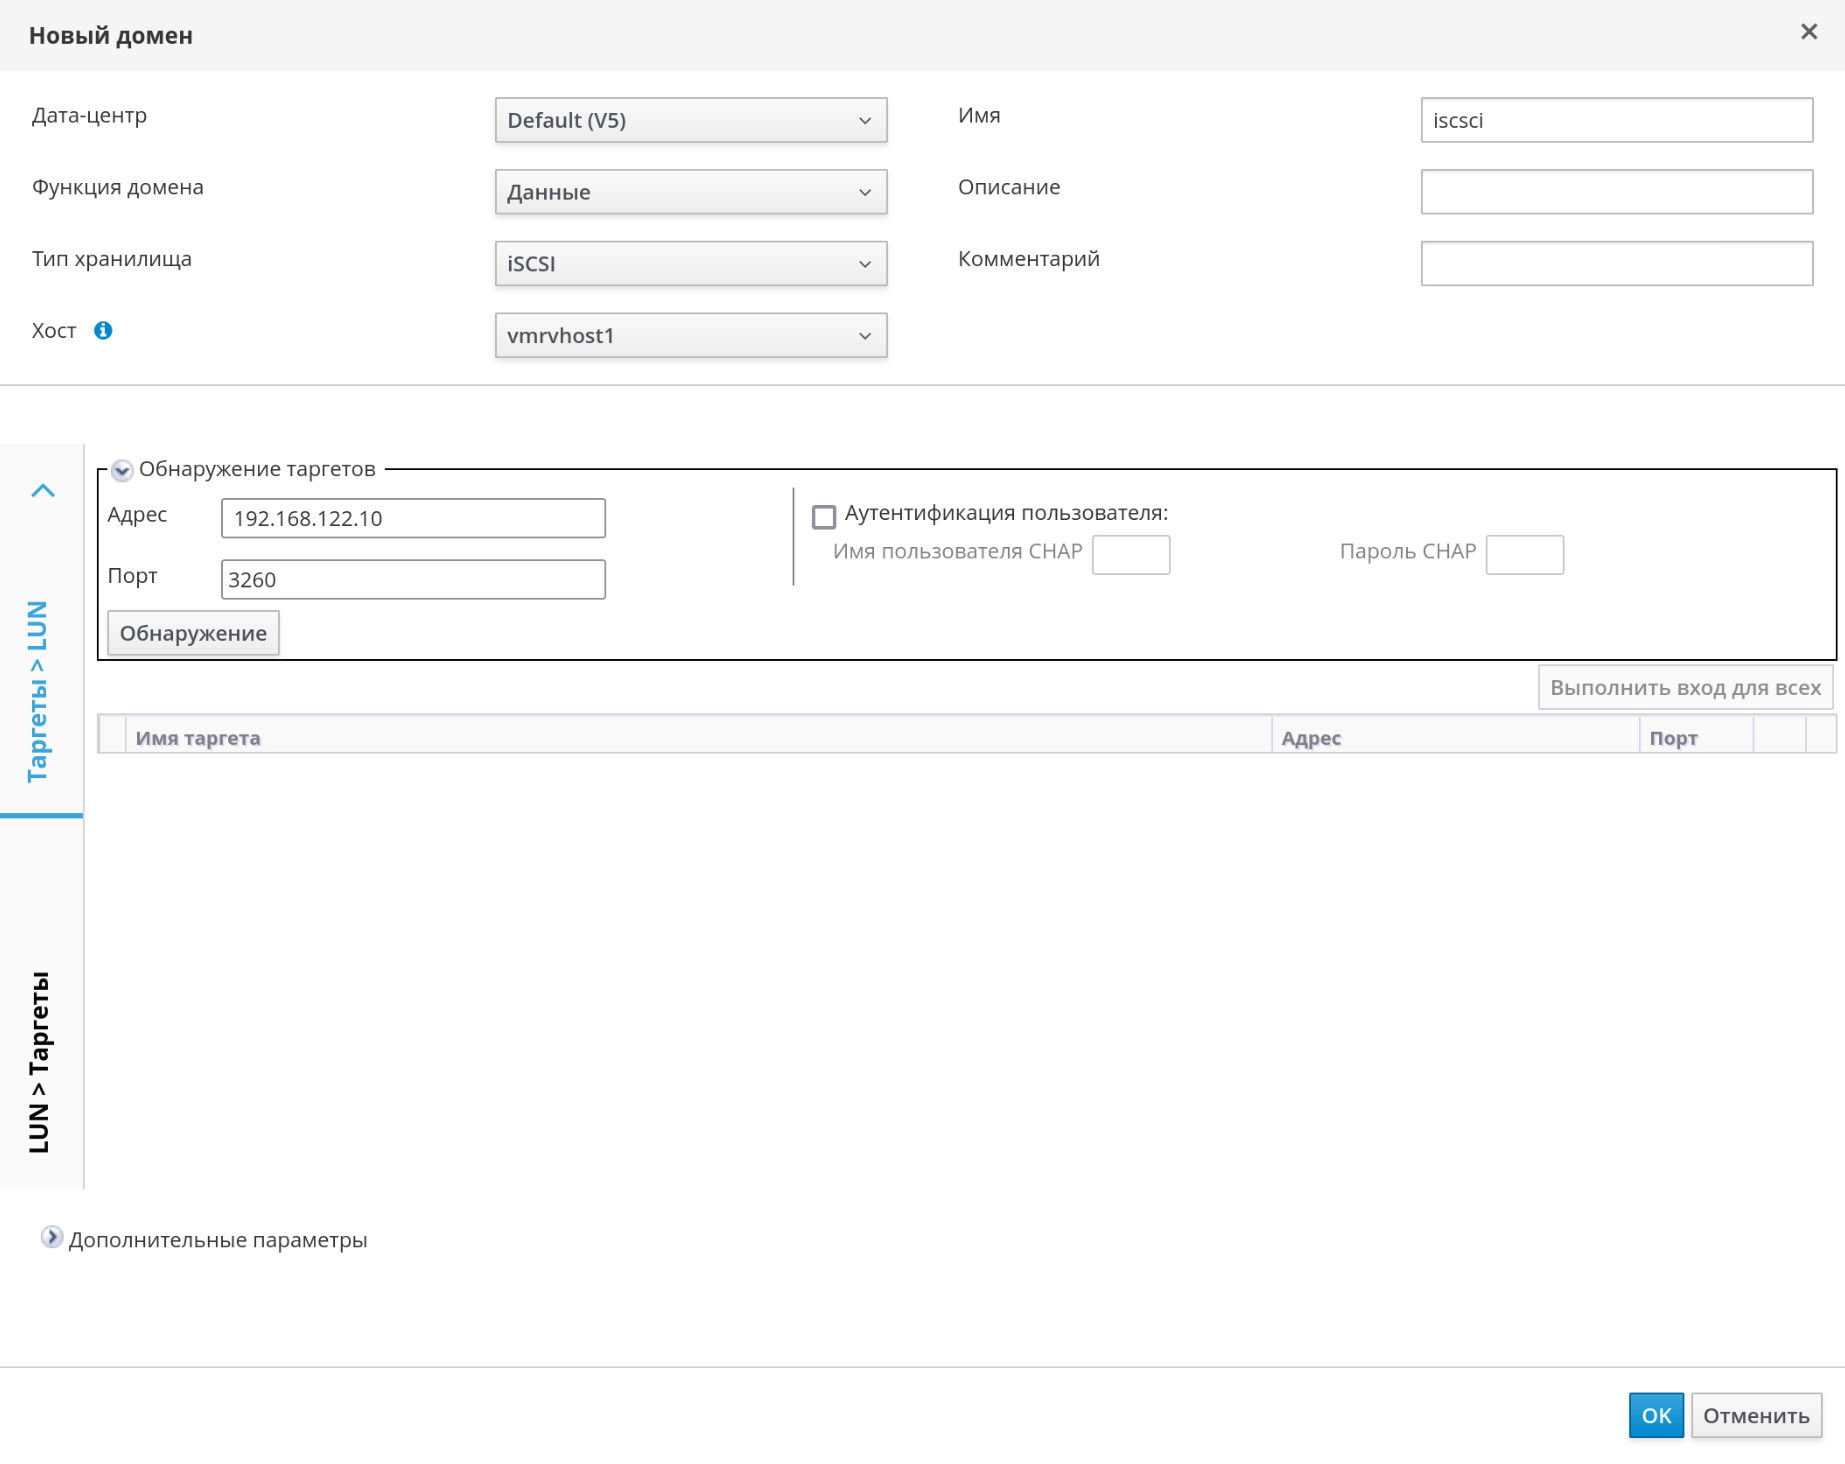This screenshot has height=1464, width=1845.
Task: Switch to the Таргеты > LUN tab
Action: pos(39,691)
